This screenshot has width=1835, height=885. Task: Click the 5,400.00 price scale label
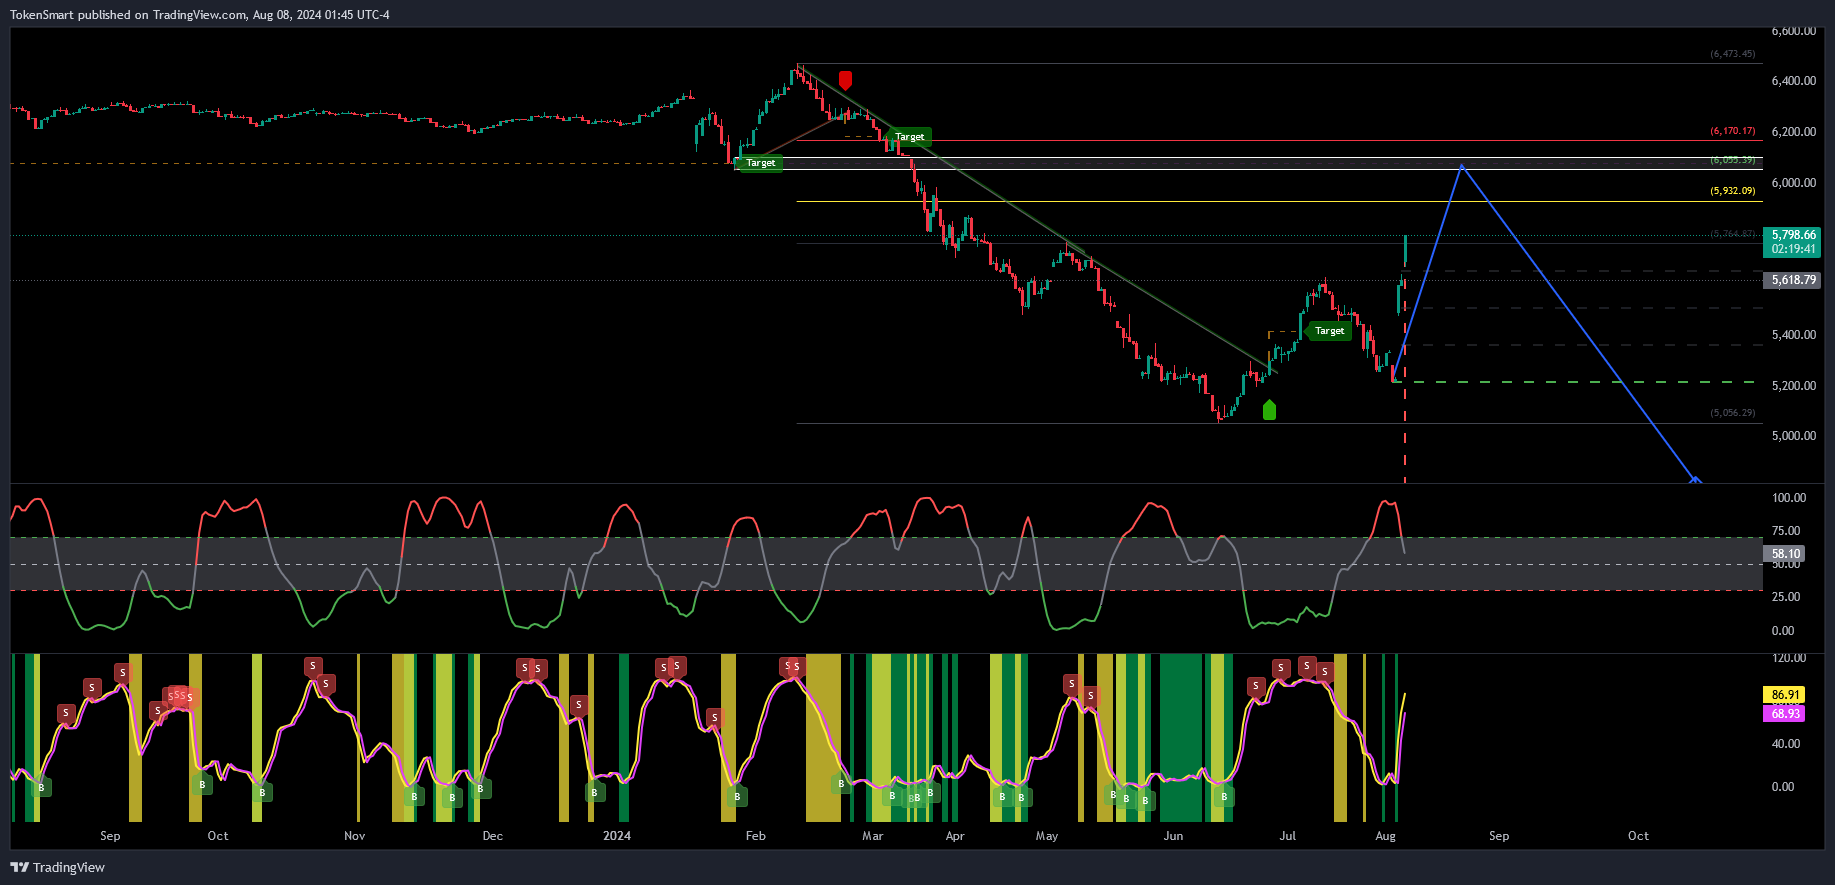coord(1793,335)
